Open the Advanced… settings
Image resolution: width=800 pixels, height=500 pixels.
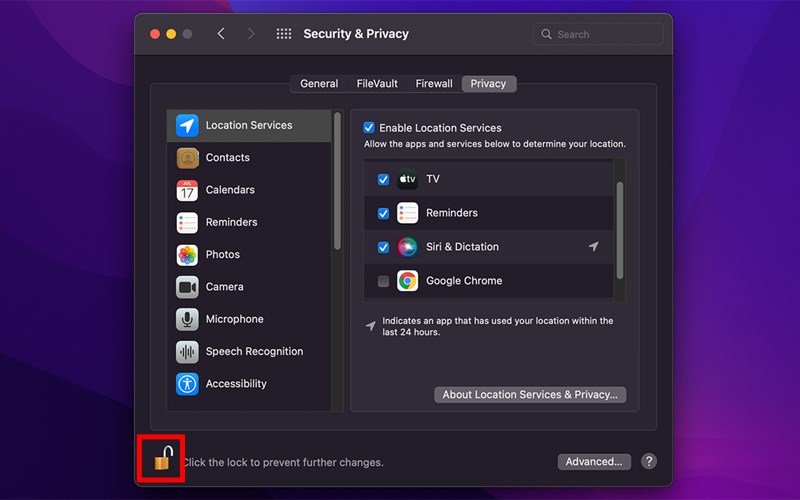click(594, 462)
